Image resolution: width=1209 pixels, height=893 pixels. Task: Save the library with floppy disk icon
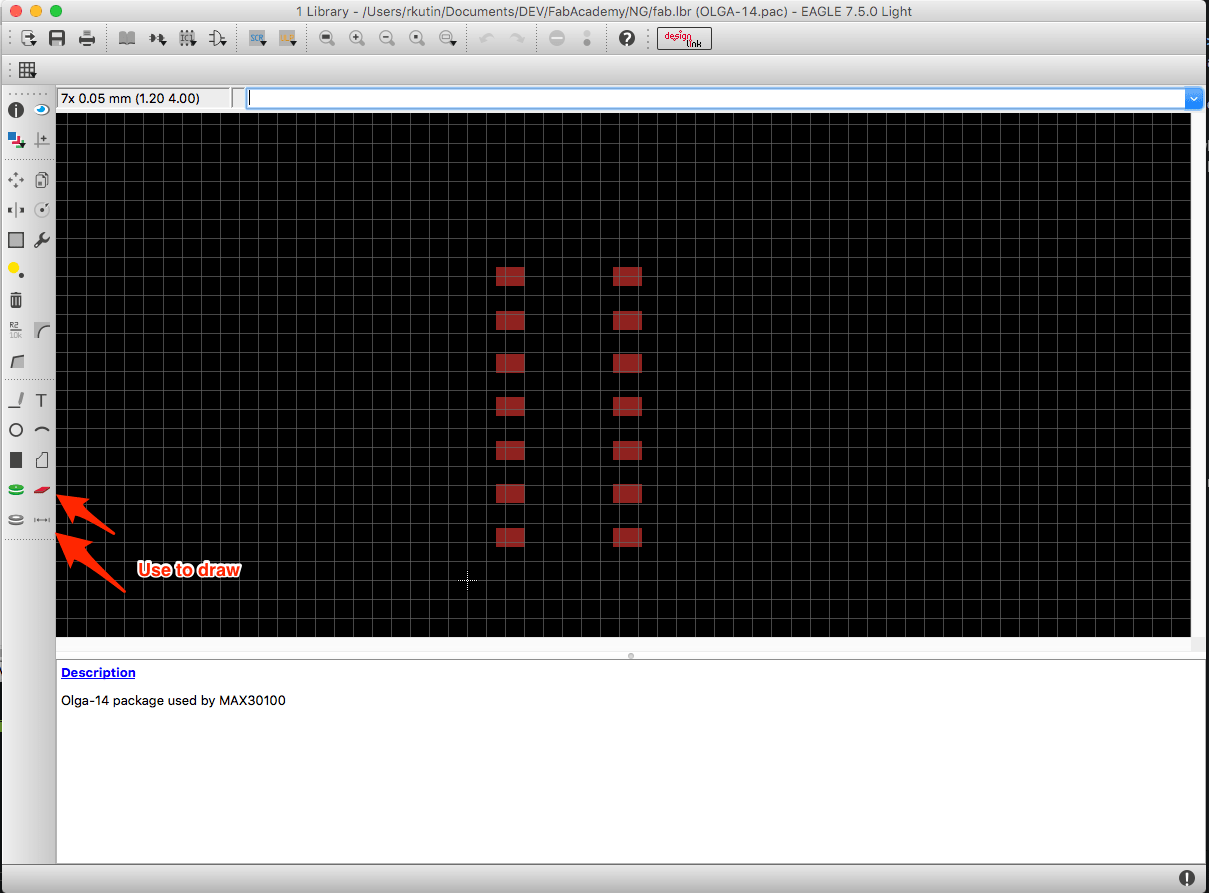coord(57,39)
